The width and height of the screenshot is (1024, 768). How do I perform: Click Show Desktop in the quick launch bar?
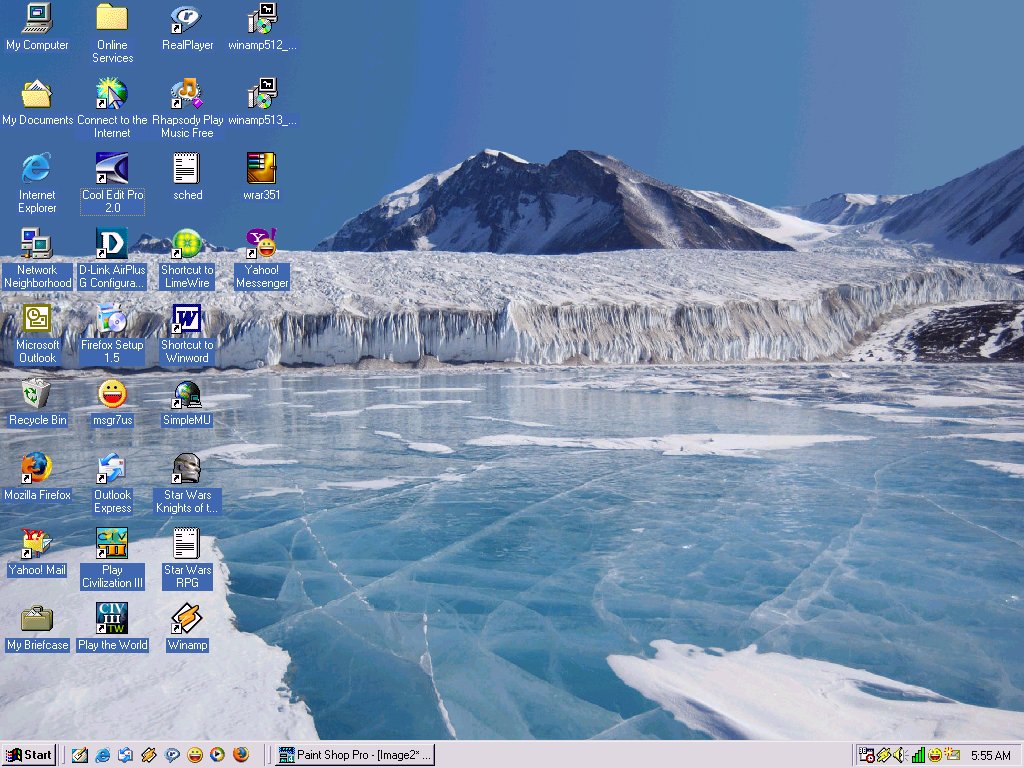[x=80, y=755]
